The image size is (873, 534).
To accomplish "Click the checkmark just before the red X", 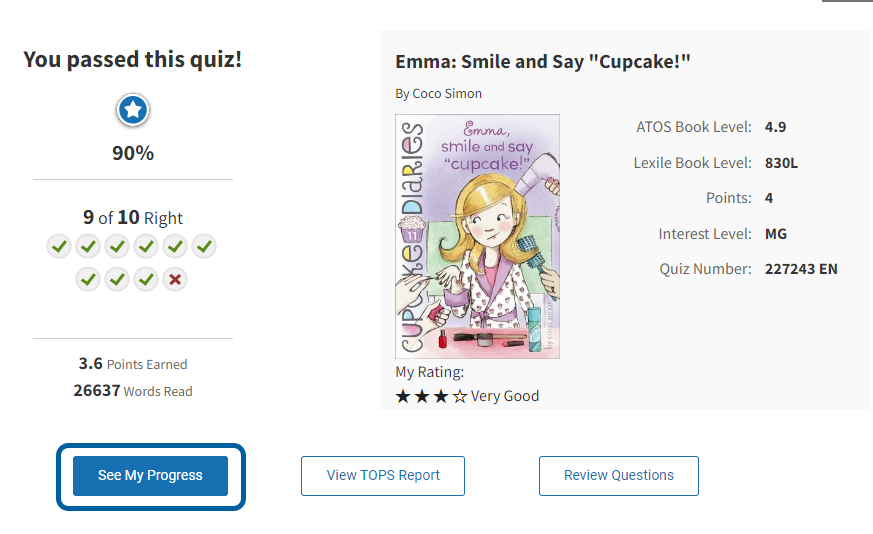I will point(146,279).
